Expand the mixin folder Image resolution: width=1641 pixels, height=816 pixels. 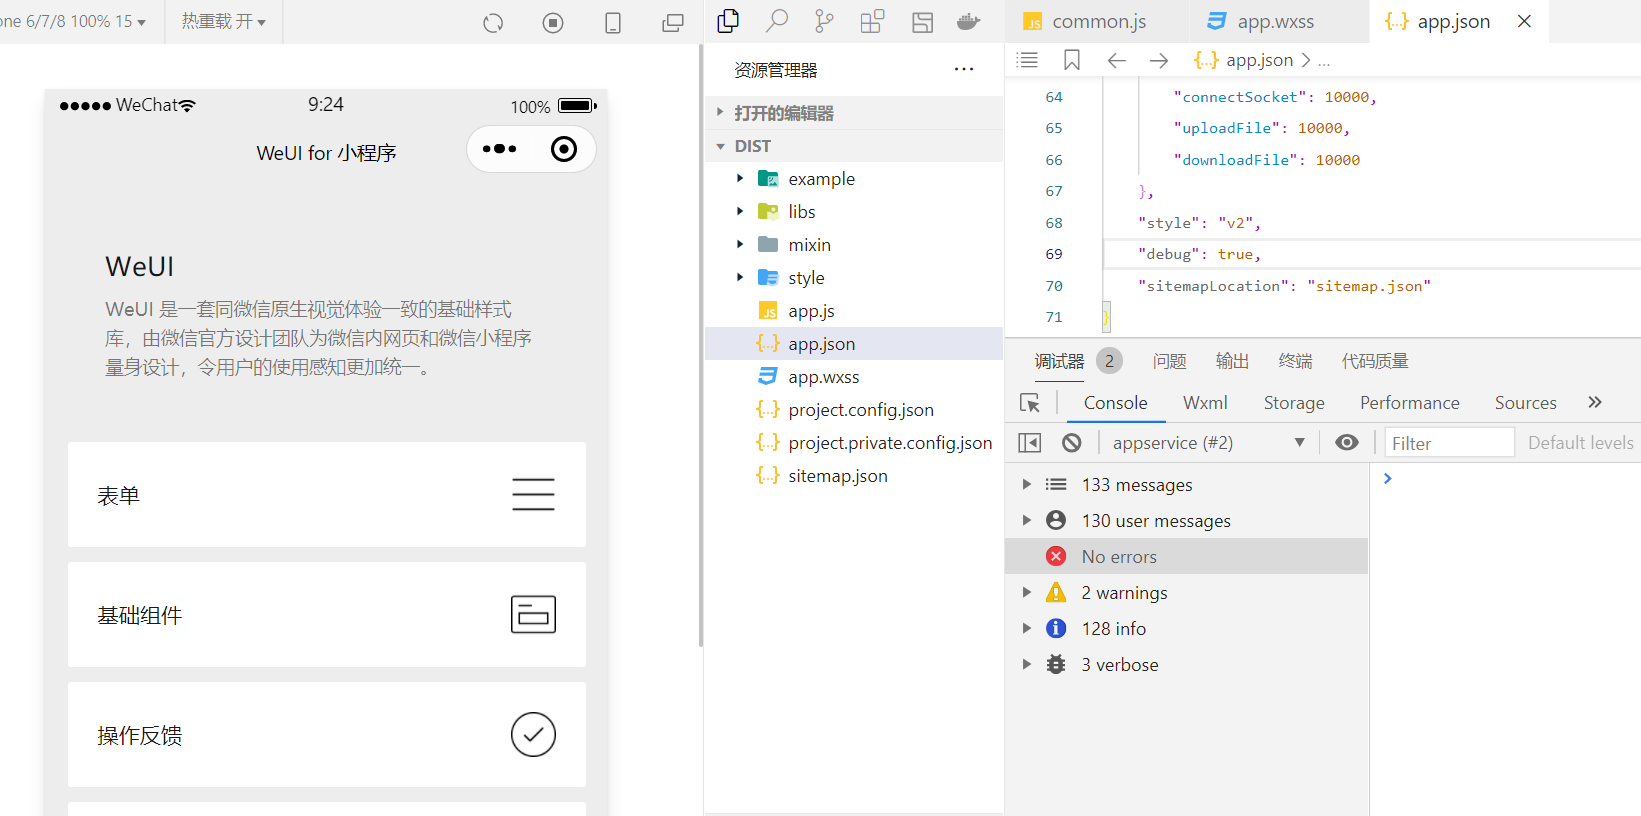(x=740, y=244)
